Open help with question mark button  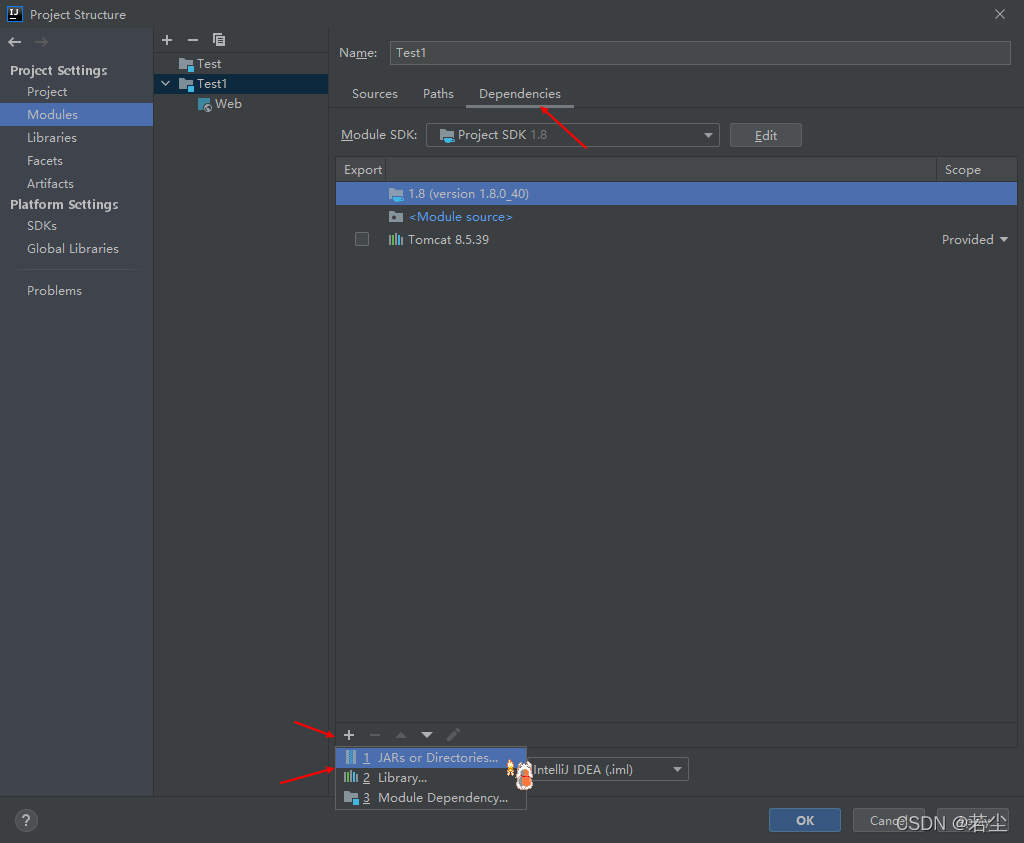coord(26,820)
